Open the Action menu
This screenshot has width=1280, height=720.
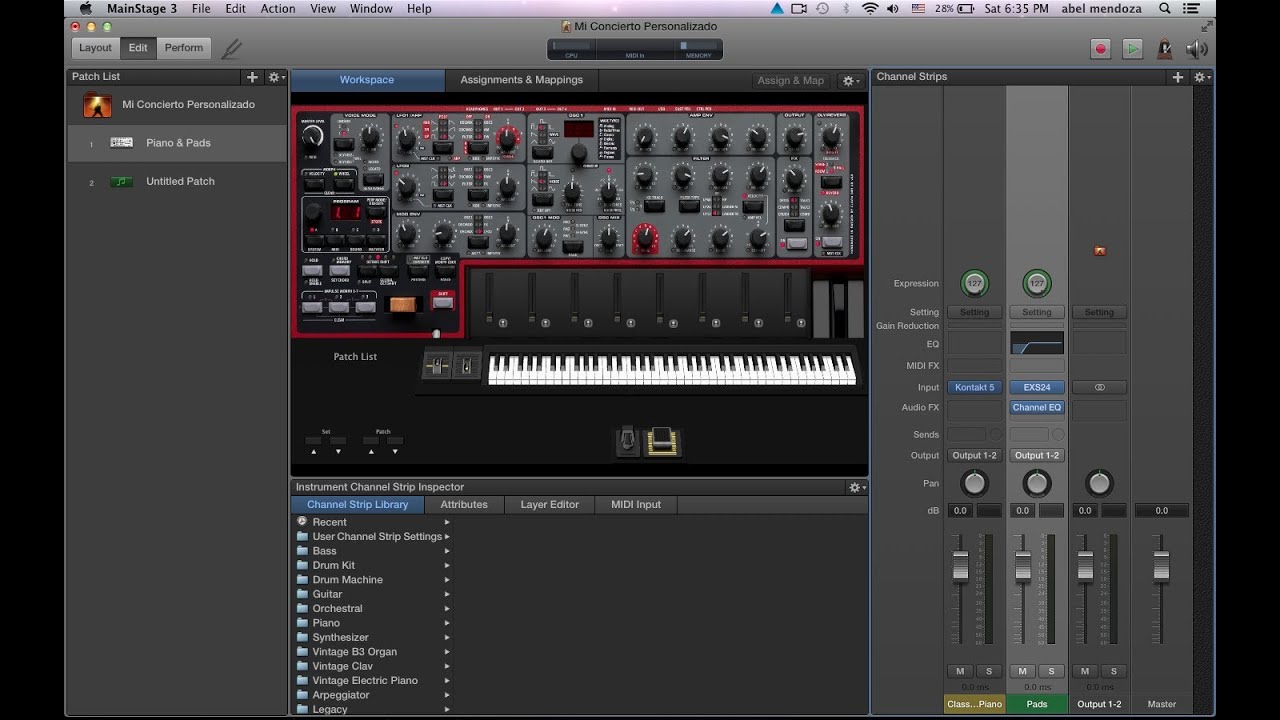[x=278, y=9]
